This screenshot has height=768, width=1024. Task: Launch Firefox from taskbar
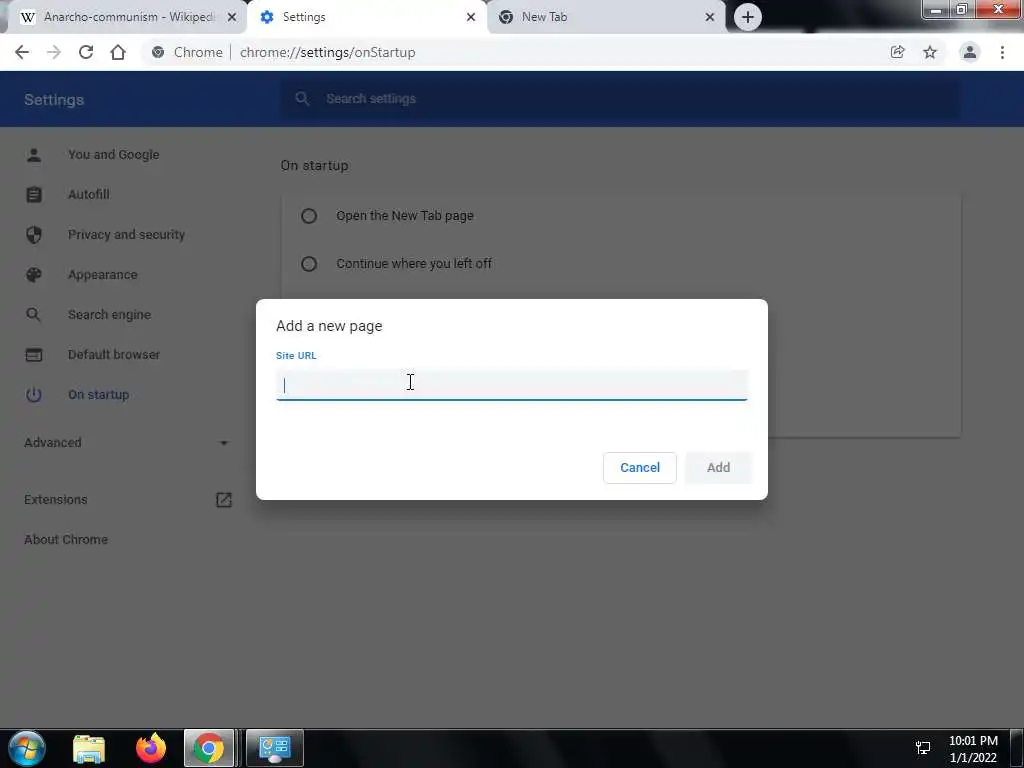(x=151, y=748)
